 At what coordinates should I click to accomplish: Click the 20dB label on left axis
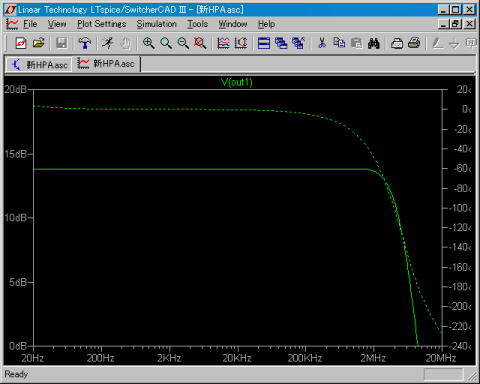point(16,89)
